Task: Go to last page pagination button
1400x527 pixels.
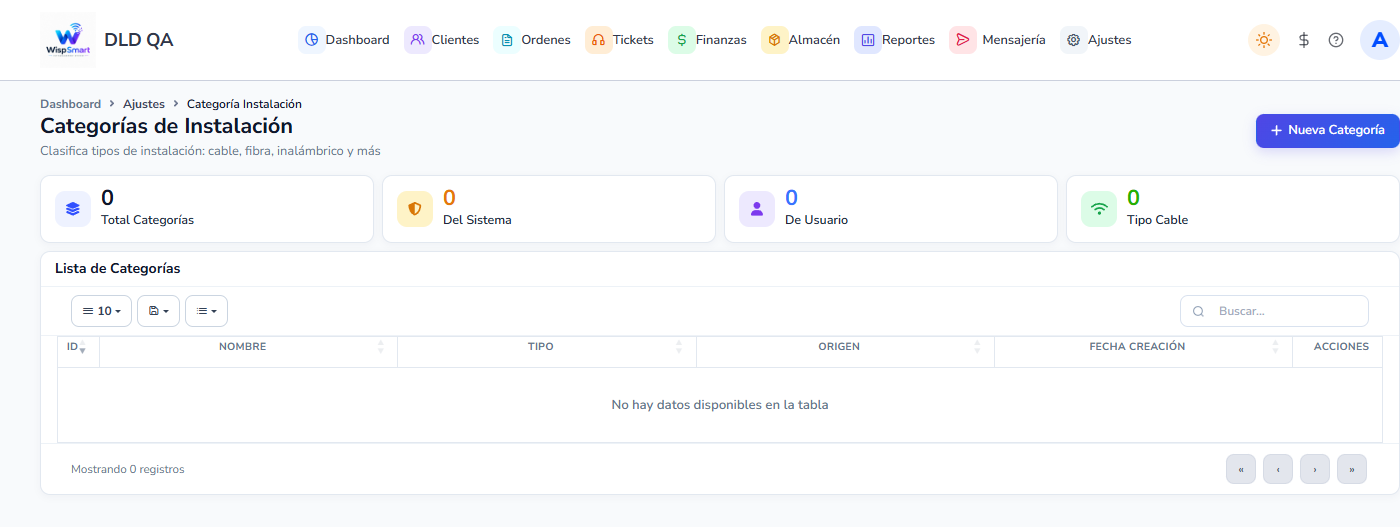Action: point(1352,469)
